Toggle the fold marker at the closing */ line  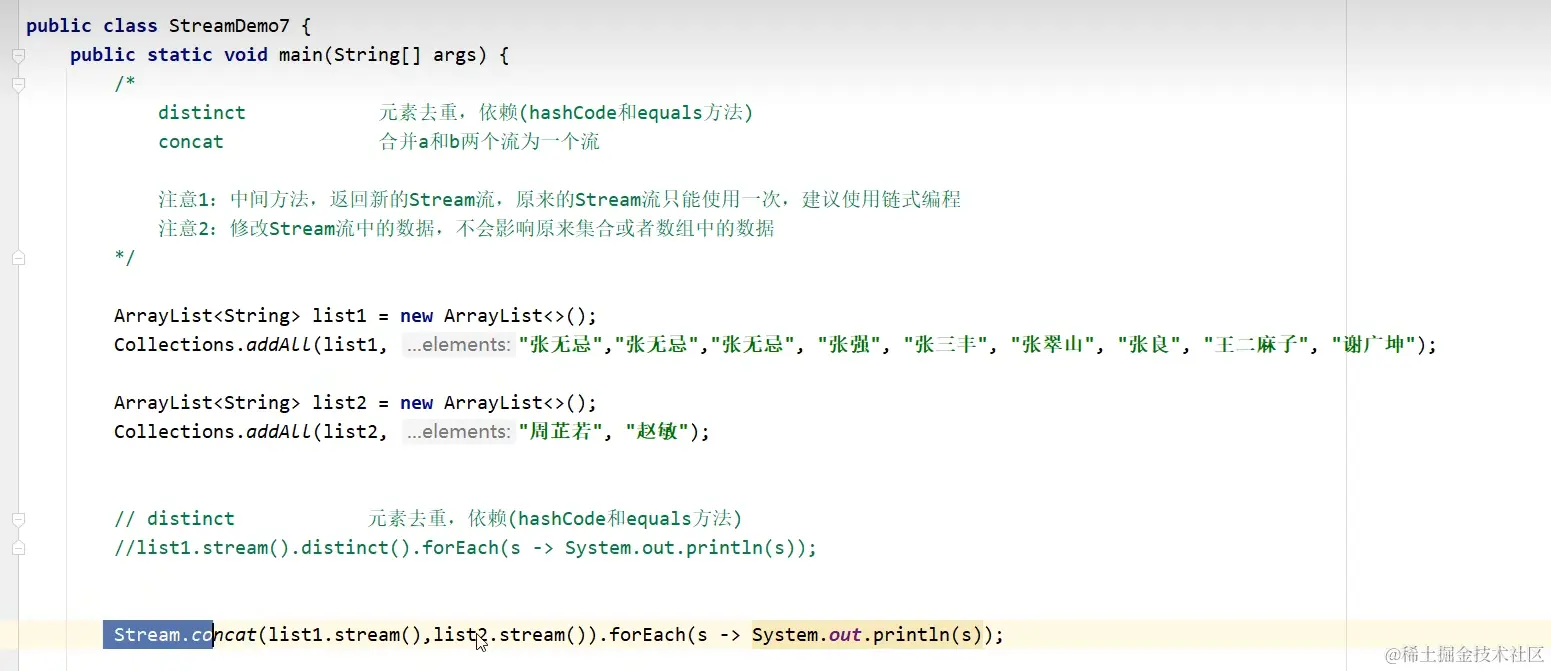[18, 258]
